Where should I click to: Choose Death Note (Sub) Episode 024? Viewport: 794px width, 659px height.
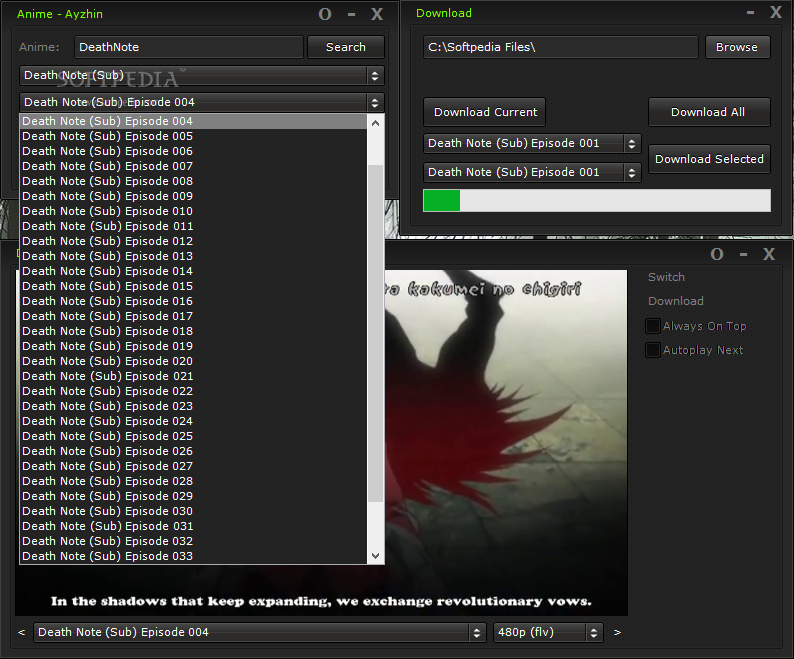click(x=193, y=421)
